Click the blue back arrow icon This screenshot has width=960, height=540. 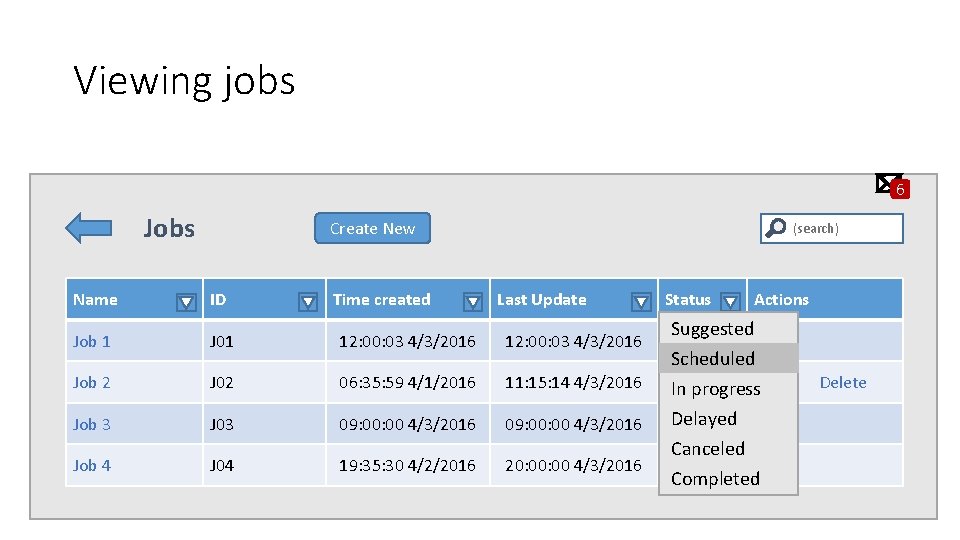[x=88, y=228]
